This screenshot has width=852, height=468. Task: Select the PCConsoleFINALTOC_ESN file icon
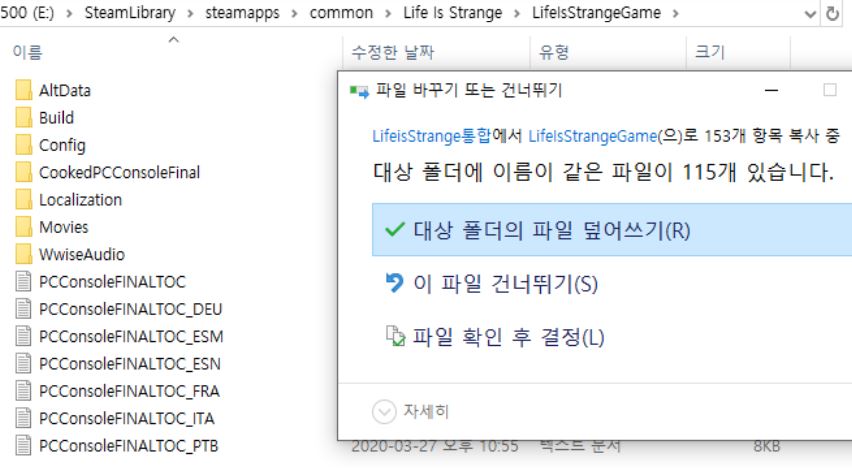23,364
